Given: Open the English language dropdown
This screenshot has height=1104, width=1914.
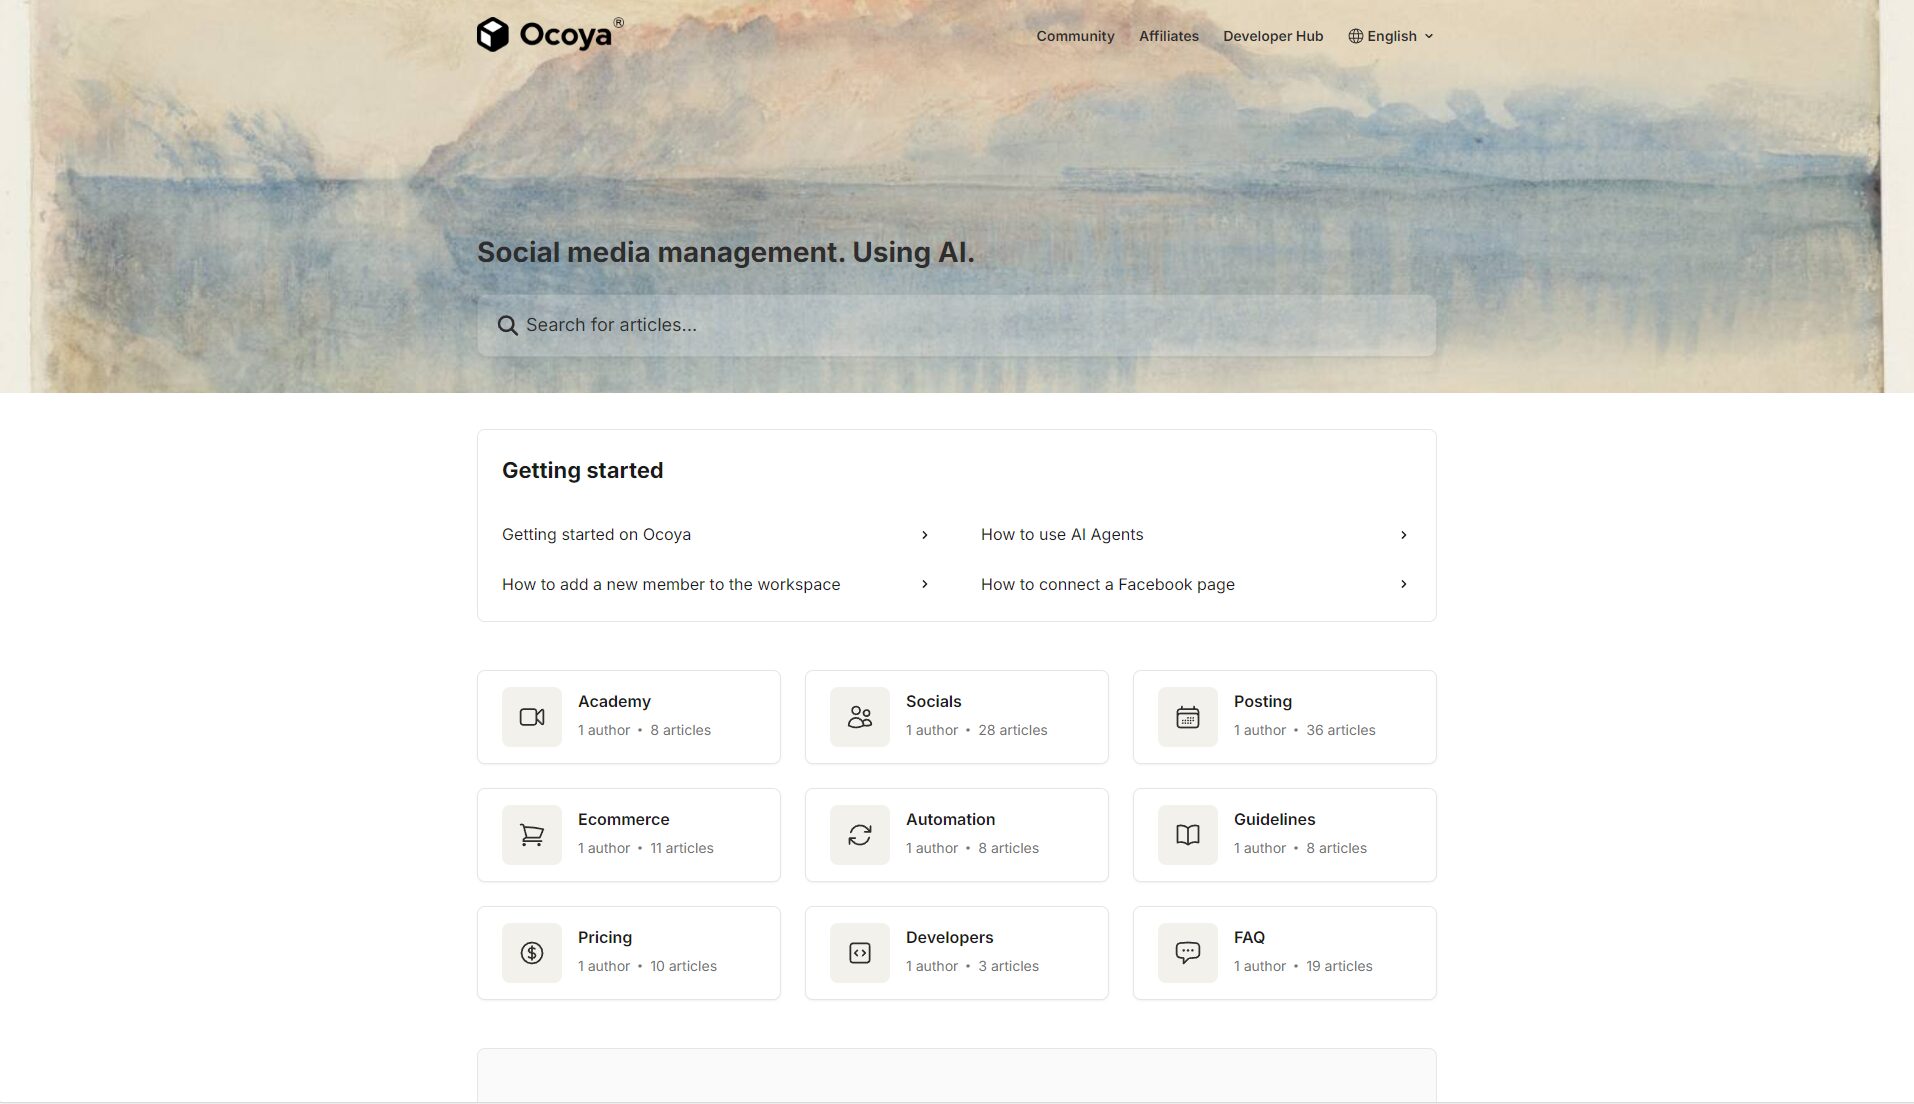Looking at the screenshot, I should pyautogui.click(x=1391, y=36).
